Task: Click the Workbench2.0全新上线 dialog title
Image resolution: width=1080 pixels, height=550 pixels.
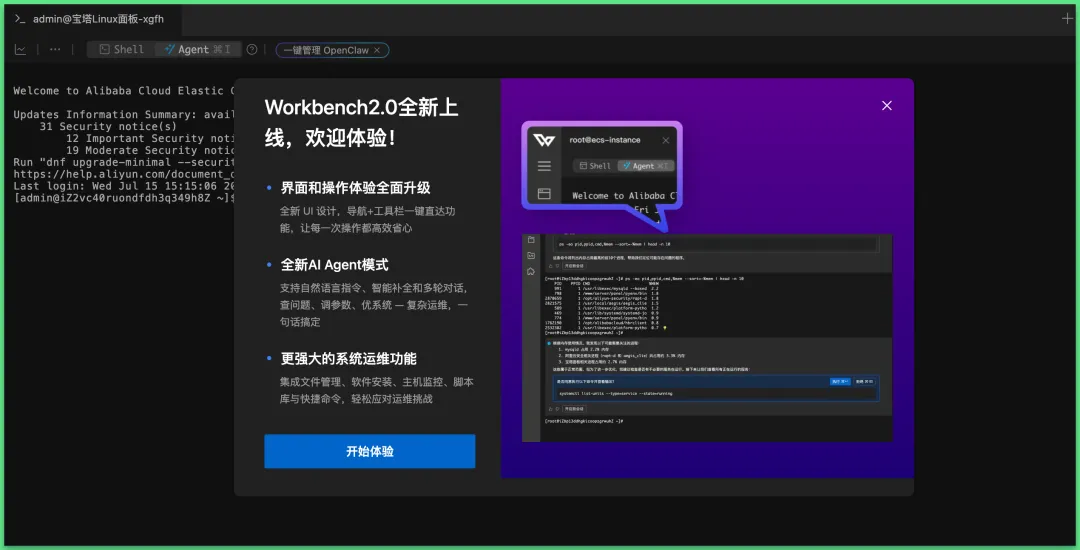Action: point(362,123)
